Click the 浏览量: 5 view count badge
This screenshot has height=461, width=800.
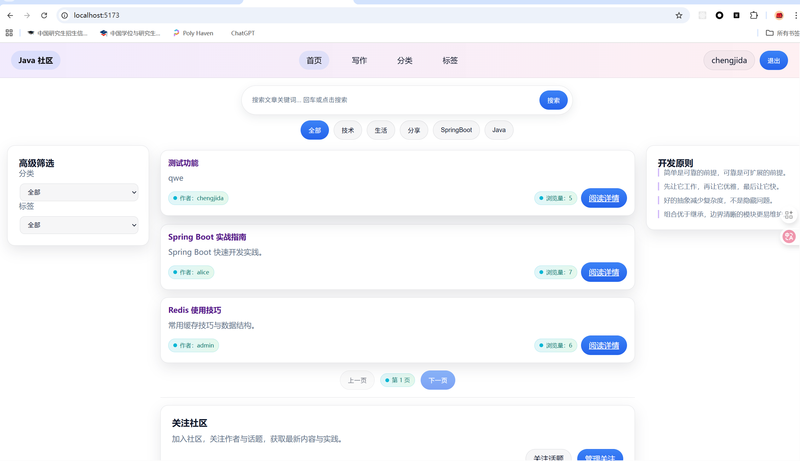tap(556, 198)
